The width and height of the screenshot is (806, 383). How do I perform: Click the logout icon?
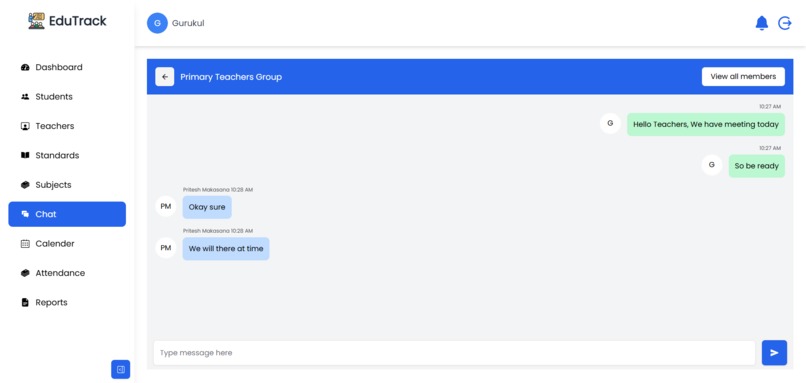point(784,23)
